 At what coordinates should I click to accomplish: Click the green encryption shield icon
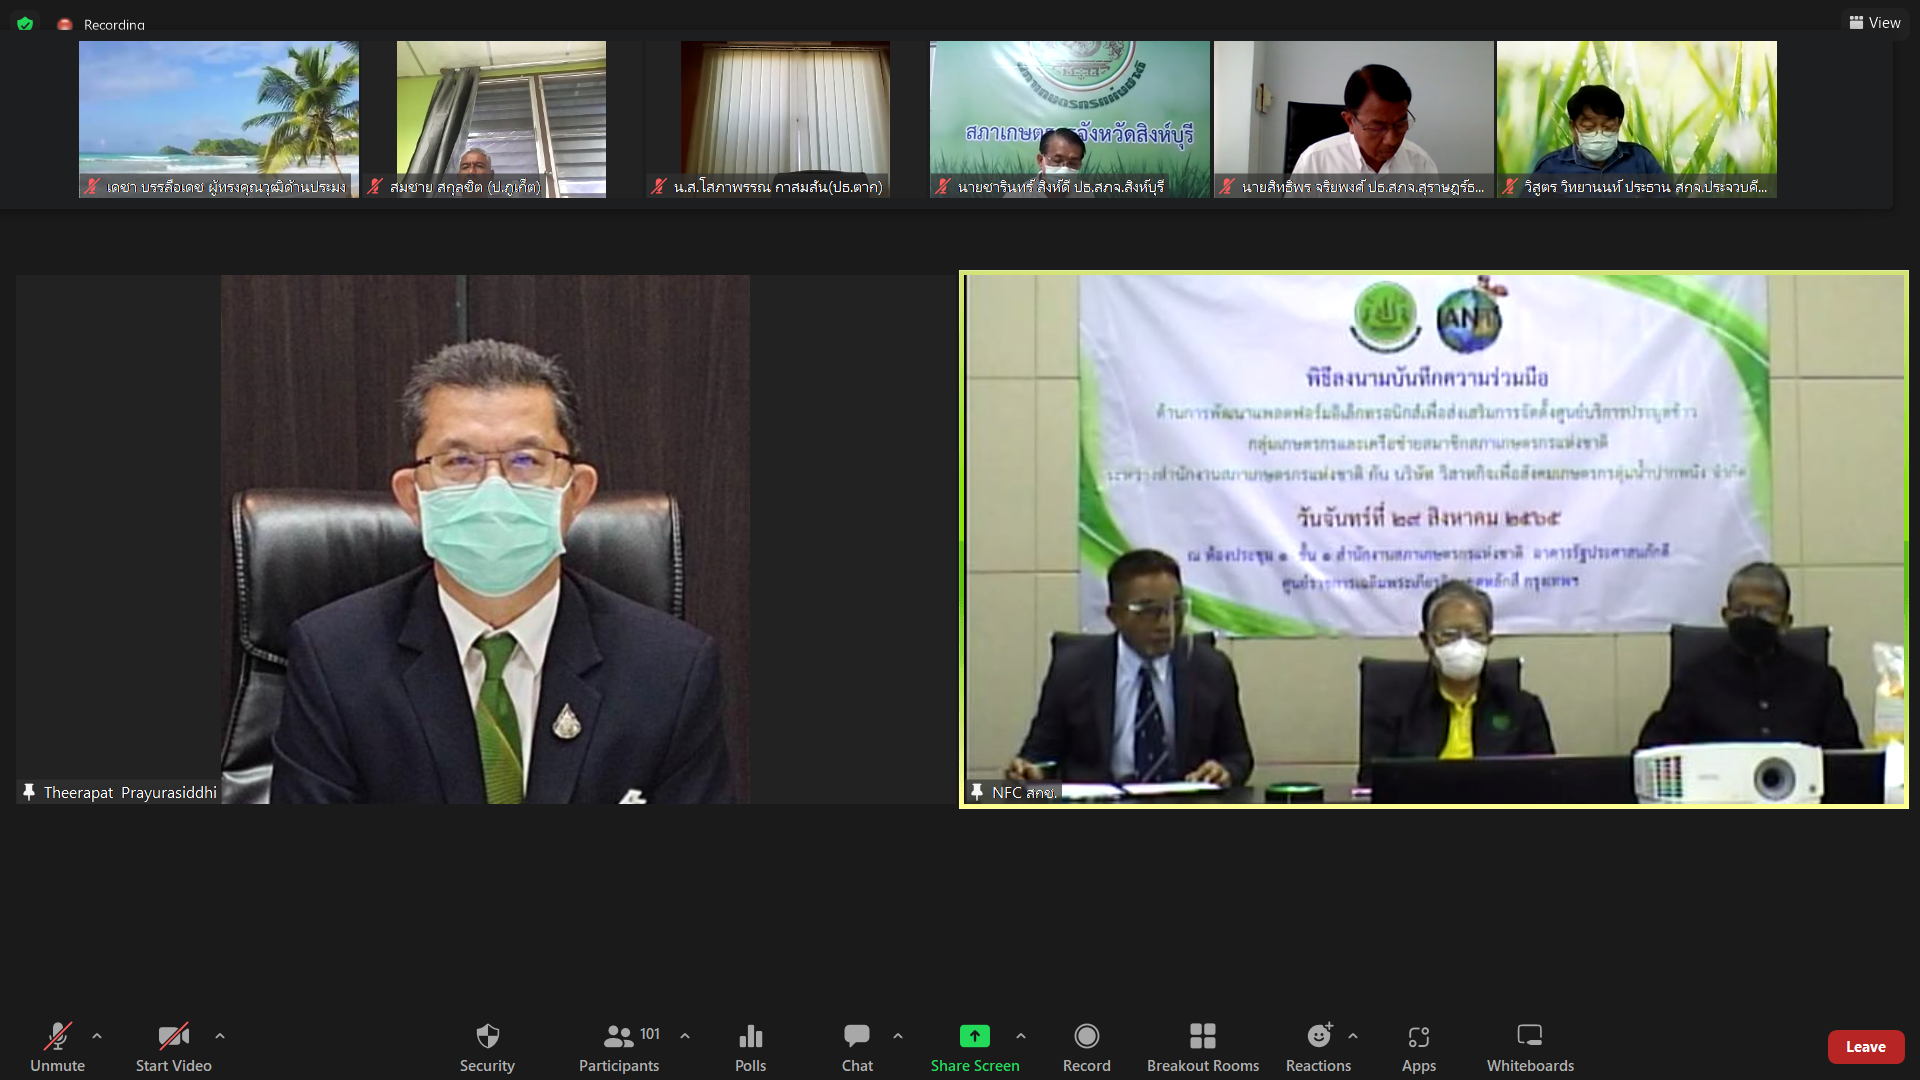25,24
